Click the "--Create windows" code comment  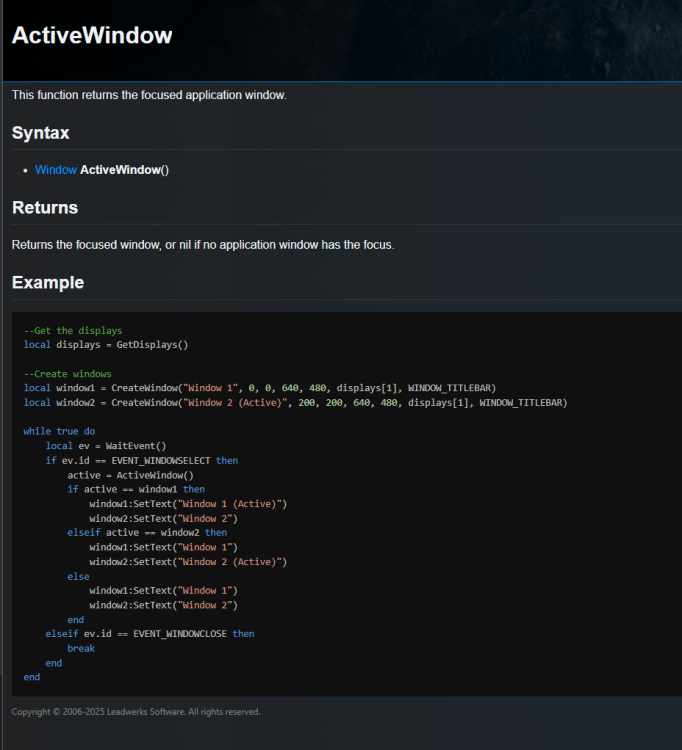pos(68,374)
